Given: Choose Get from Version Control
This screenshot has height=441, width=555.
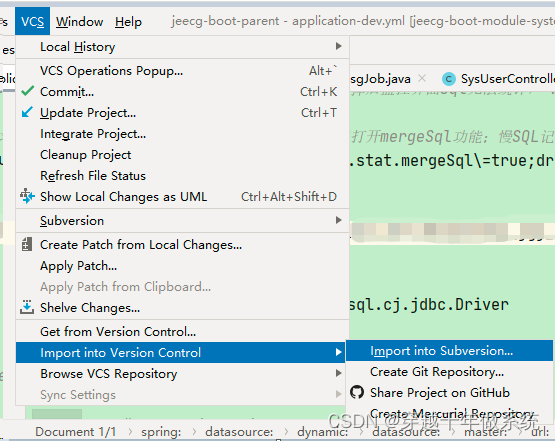Looking at the screenshot, I should [182, 332].
